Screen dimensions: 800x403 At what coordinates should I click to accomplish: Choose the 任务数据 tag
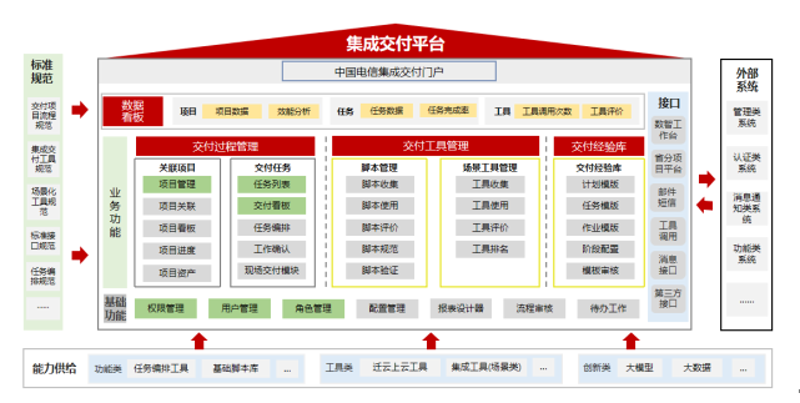pyautogui.click(x=386, y=111)
